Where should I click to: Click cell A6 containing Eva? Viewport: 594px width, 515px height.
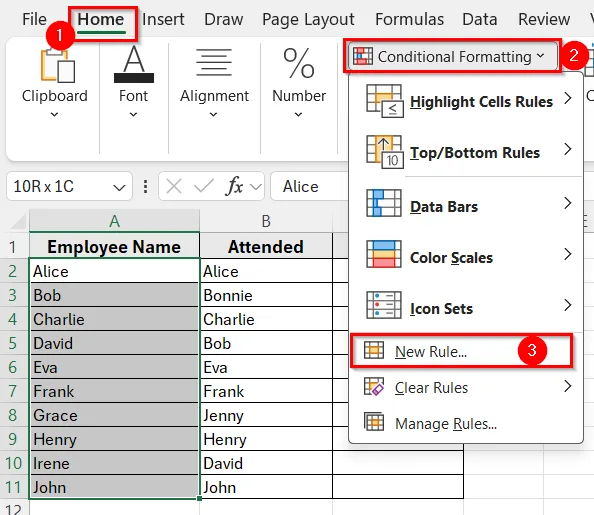point(114,367)
